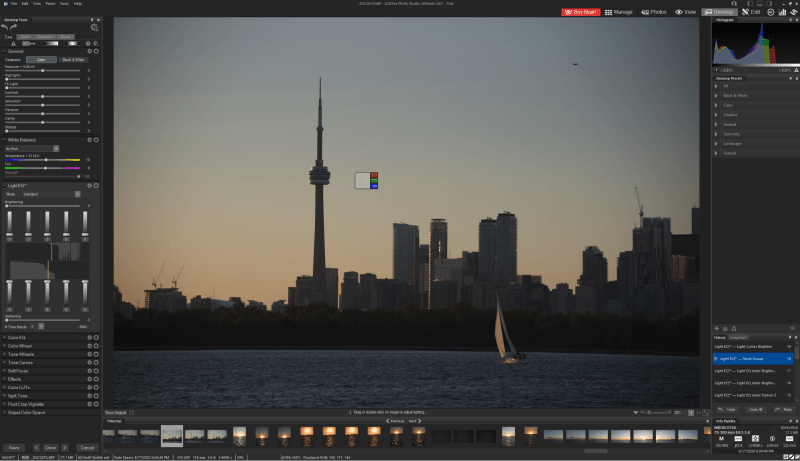Adjust the Exposure slider
800x461 pixels.
42,70
